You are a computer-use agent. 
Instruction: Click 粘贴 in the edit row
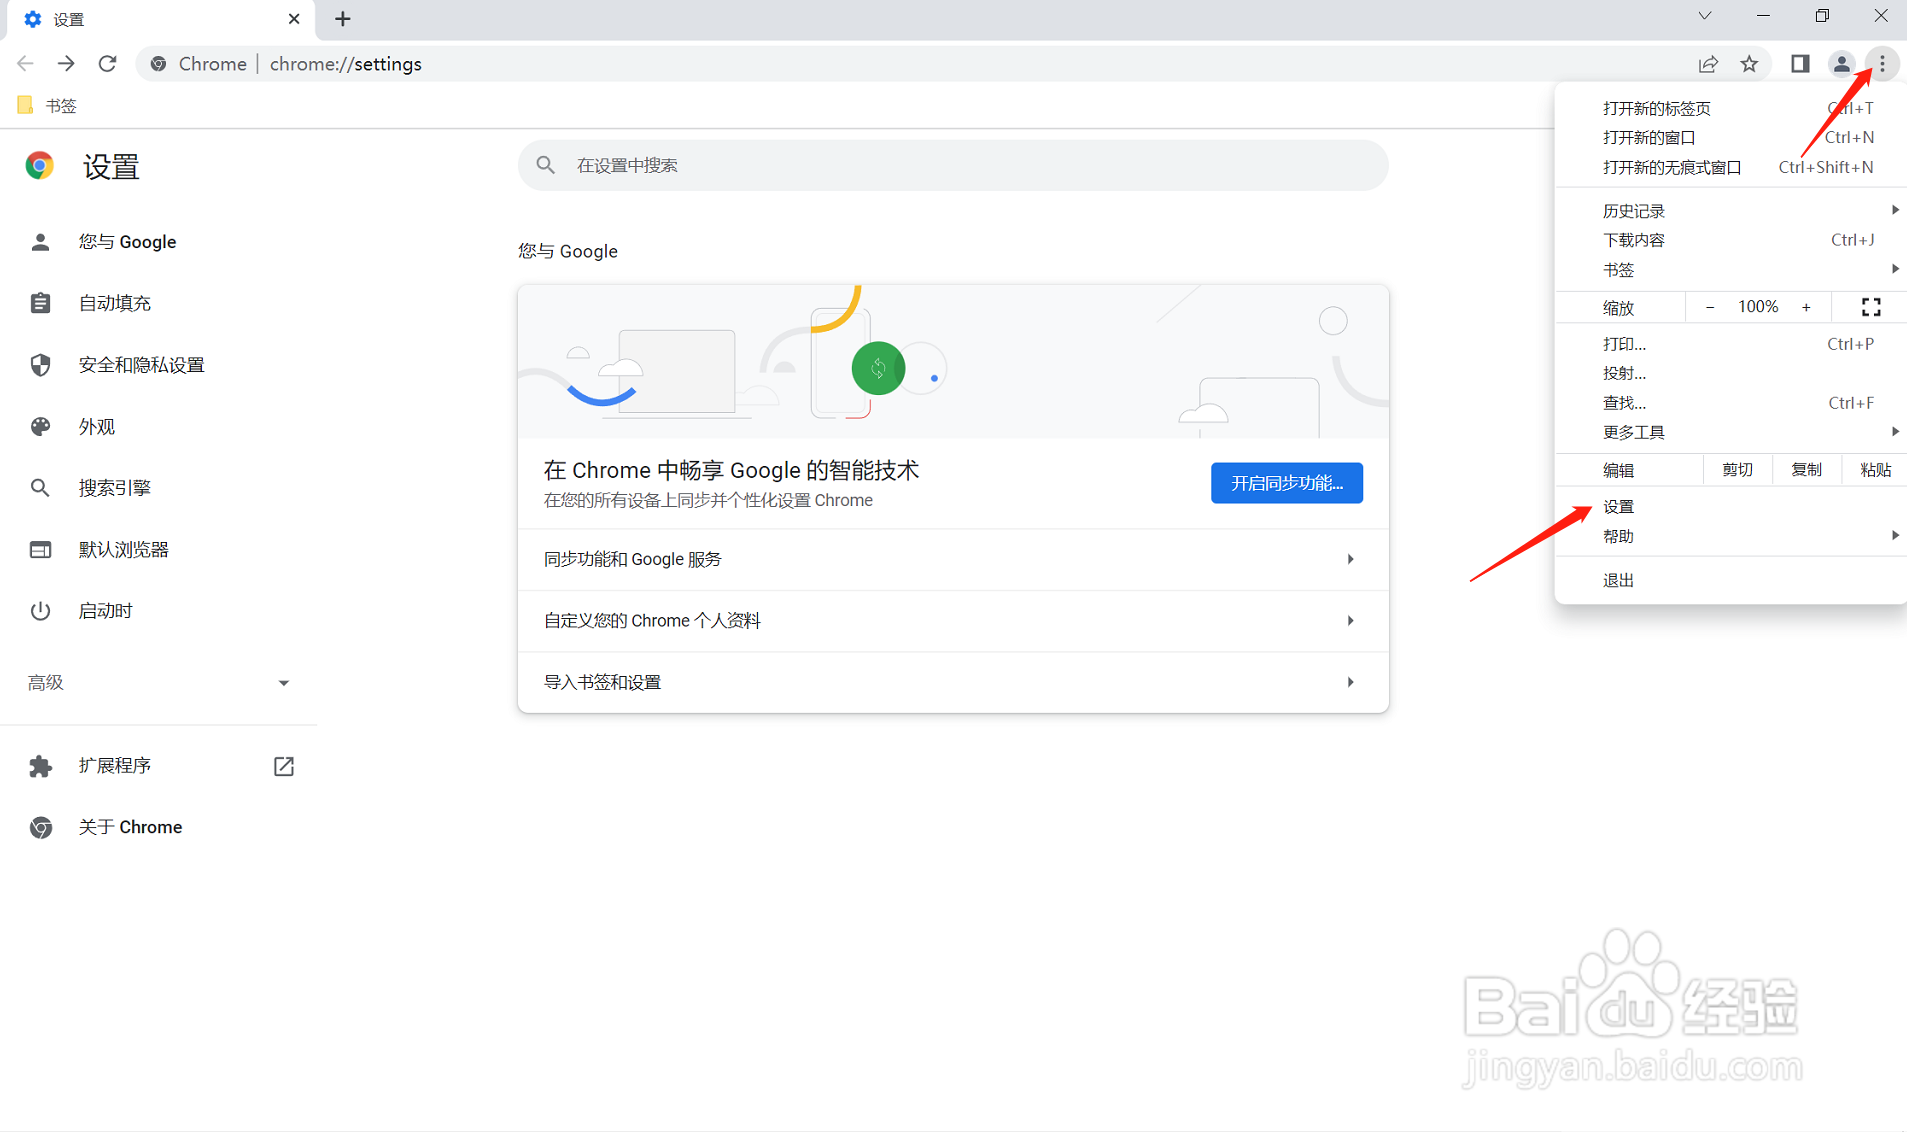(x=1875, y=470)
